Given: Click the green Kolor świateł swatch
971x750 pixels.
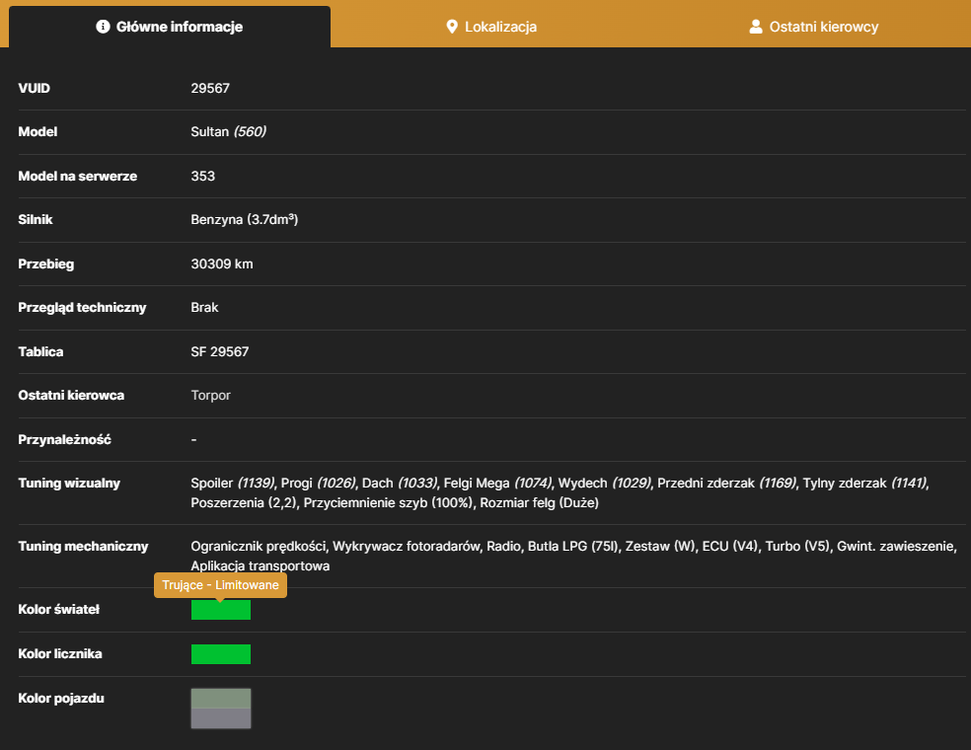Looking at the screenshot, I should pos(221,610).
